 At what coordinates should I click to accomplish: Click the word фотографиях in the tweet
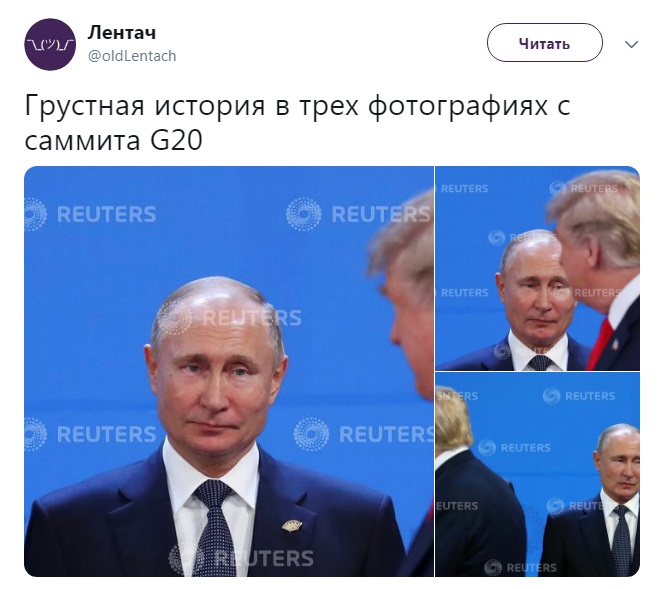457,106
